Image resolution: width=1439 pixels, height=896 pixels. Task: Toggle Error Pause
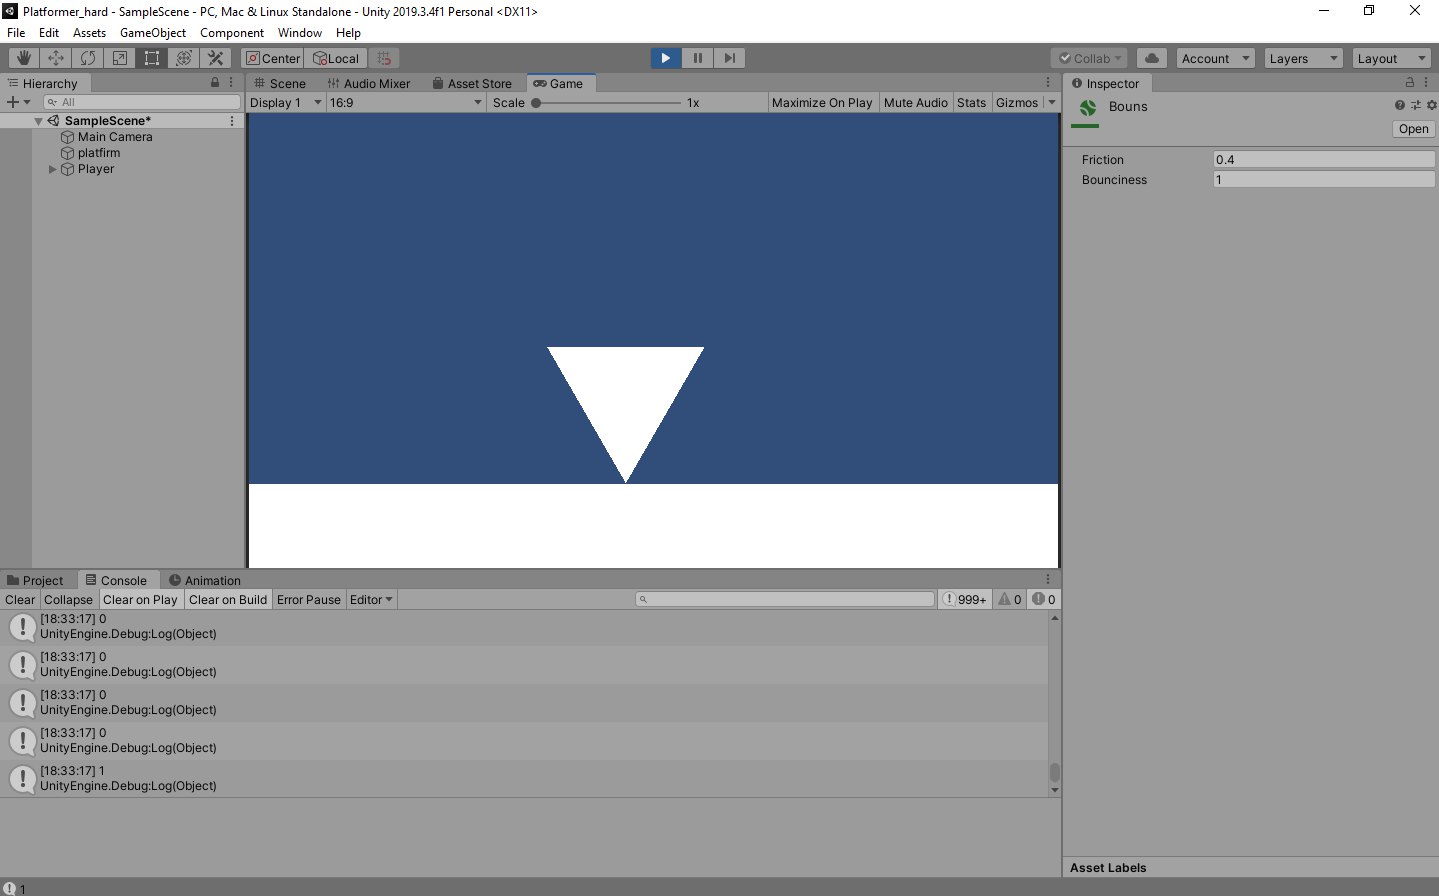[309, 599]
